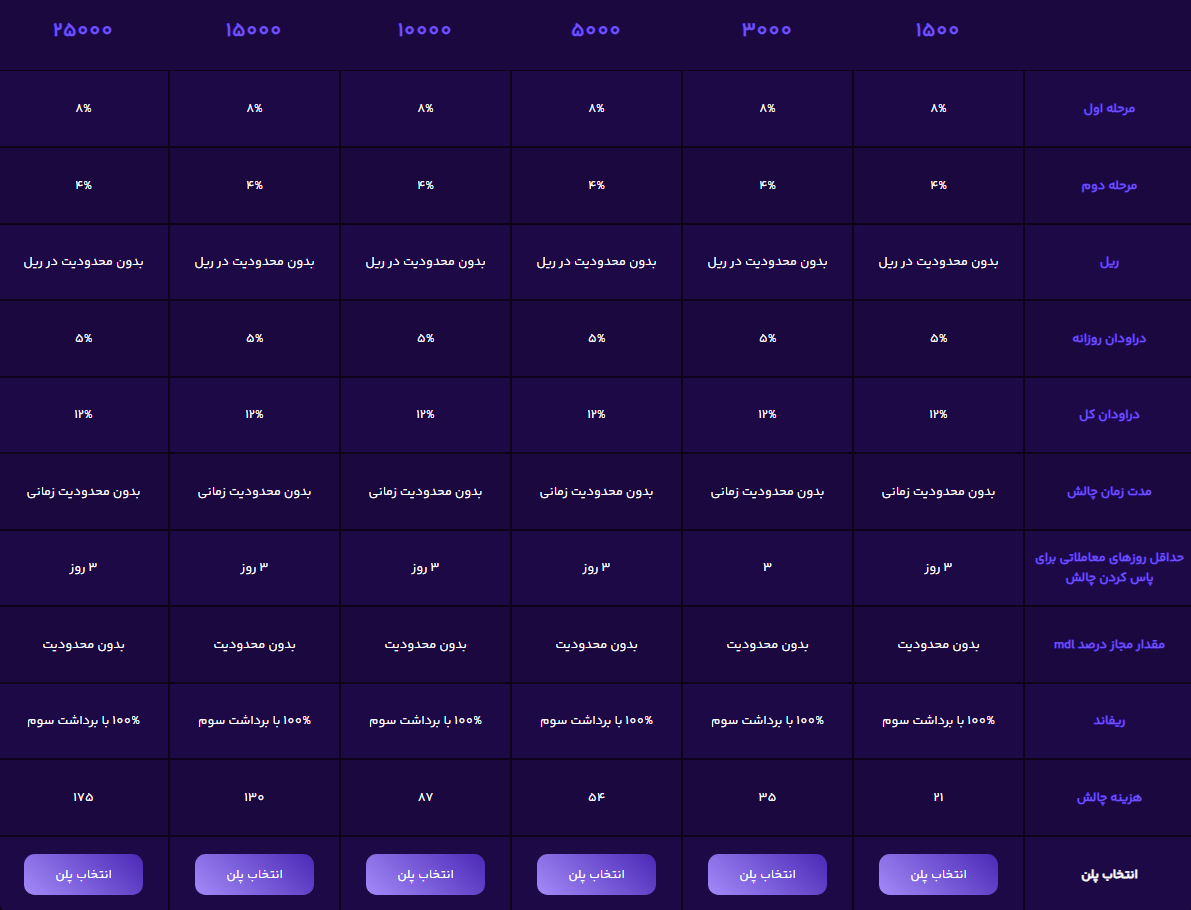The width and height of the screenshot is (1191, 910).
Task: Select the هزینه چالش row label
Action: pyautogui.click(x=1109, y=798)
